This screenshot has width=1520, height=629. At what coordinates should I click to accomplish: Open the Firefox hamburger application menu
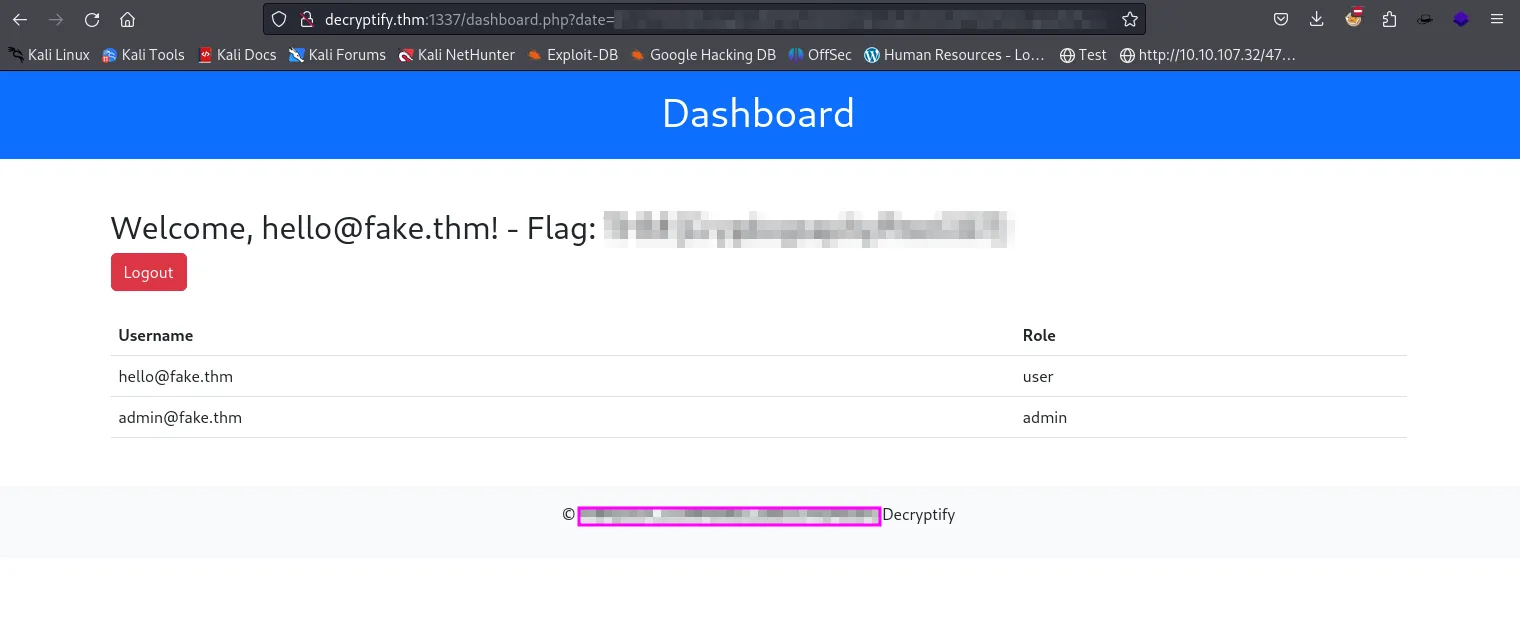[1497, 19]
